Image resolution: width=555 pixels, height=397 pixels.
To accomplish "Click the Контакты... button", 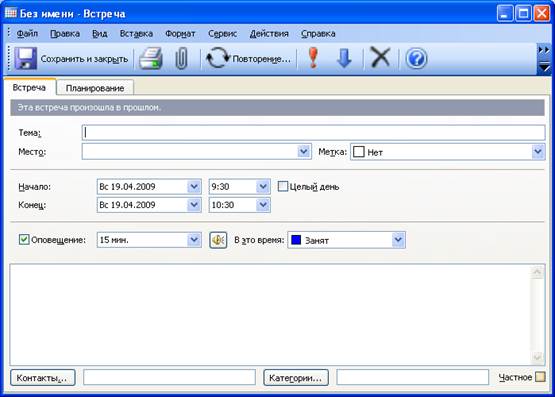I will coord(43,378).
